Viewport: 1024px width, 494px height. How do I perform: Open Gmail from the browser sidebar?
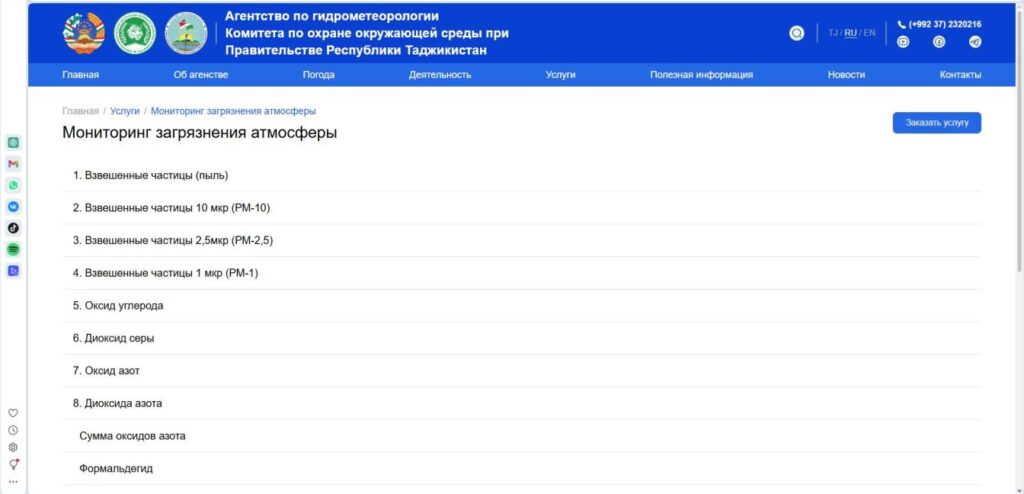click(13, 163)
